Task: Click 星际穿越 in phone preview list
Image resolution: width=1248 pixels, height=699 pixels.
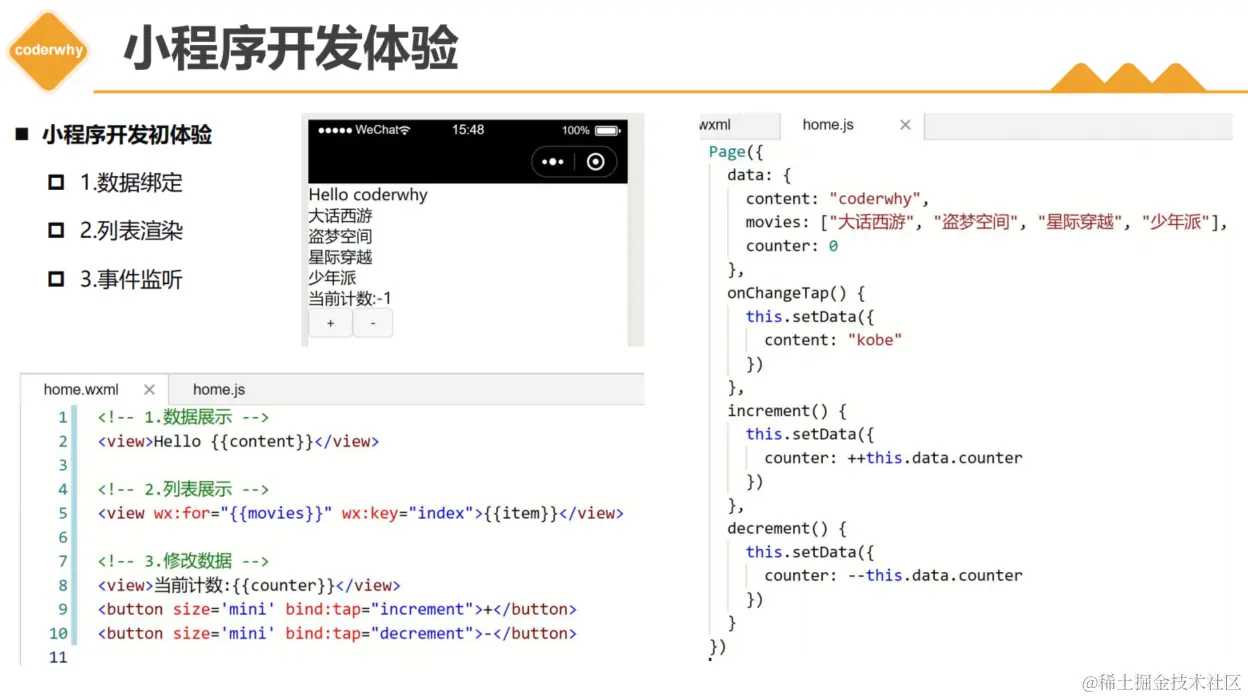Action: (340, 257)
